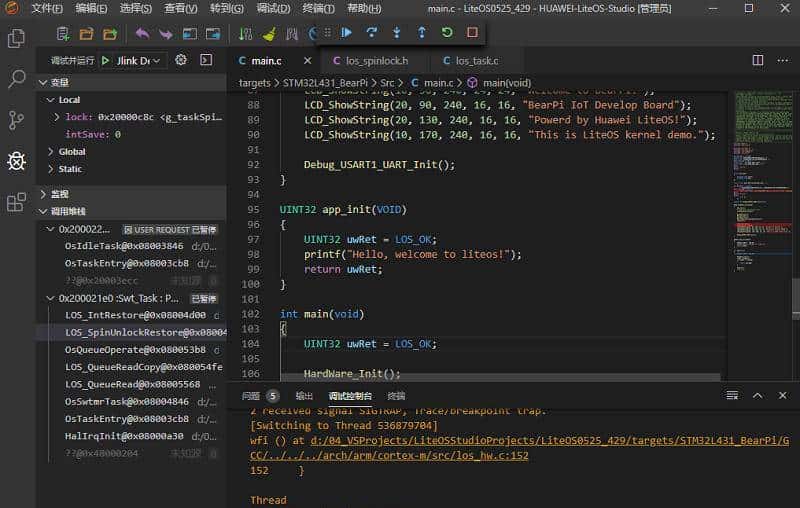This screenshot has height=508, width=800.
Task: Open the Explorer view in activity bar
Action: tap(16, 38)
